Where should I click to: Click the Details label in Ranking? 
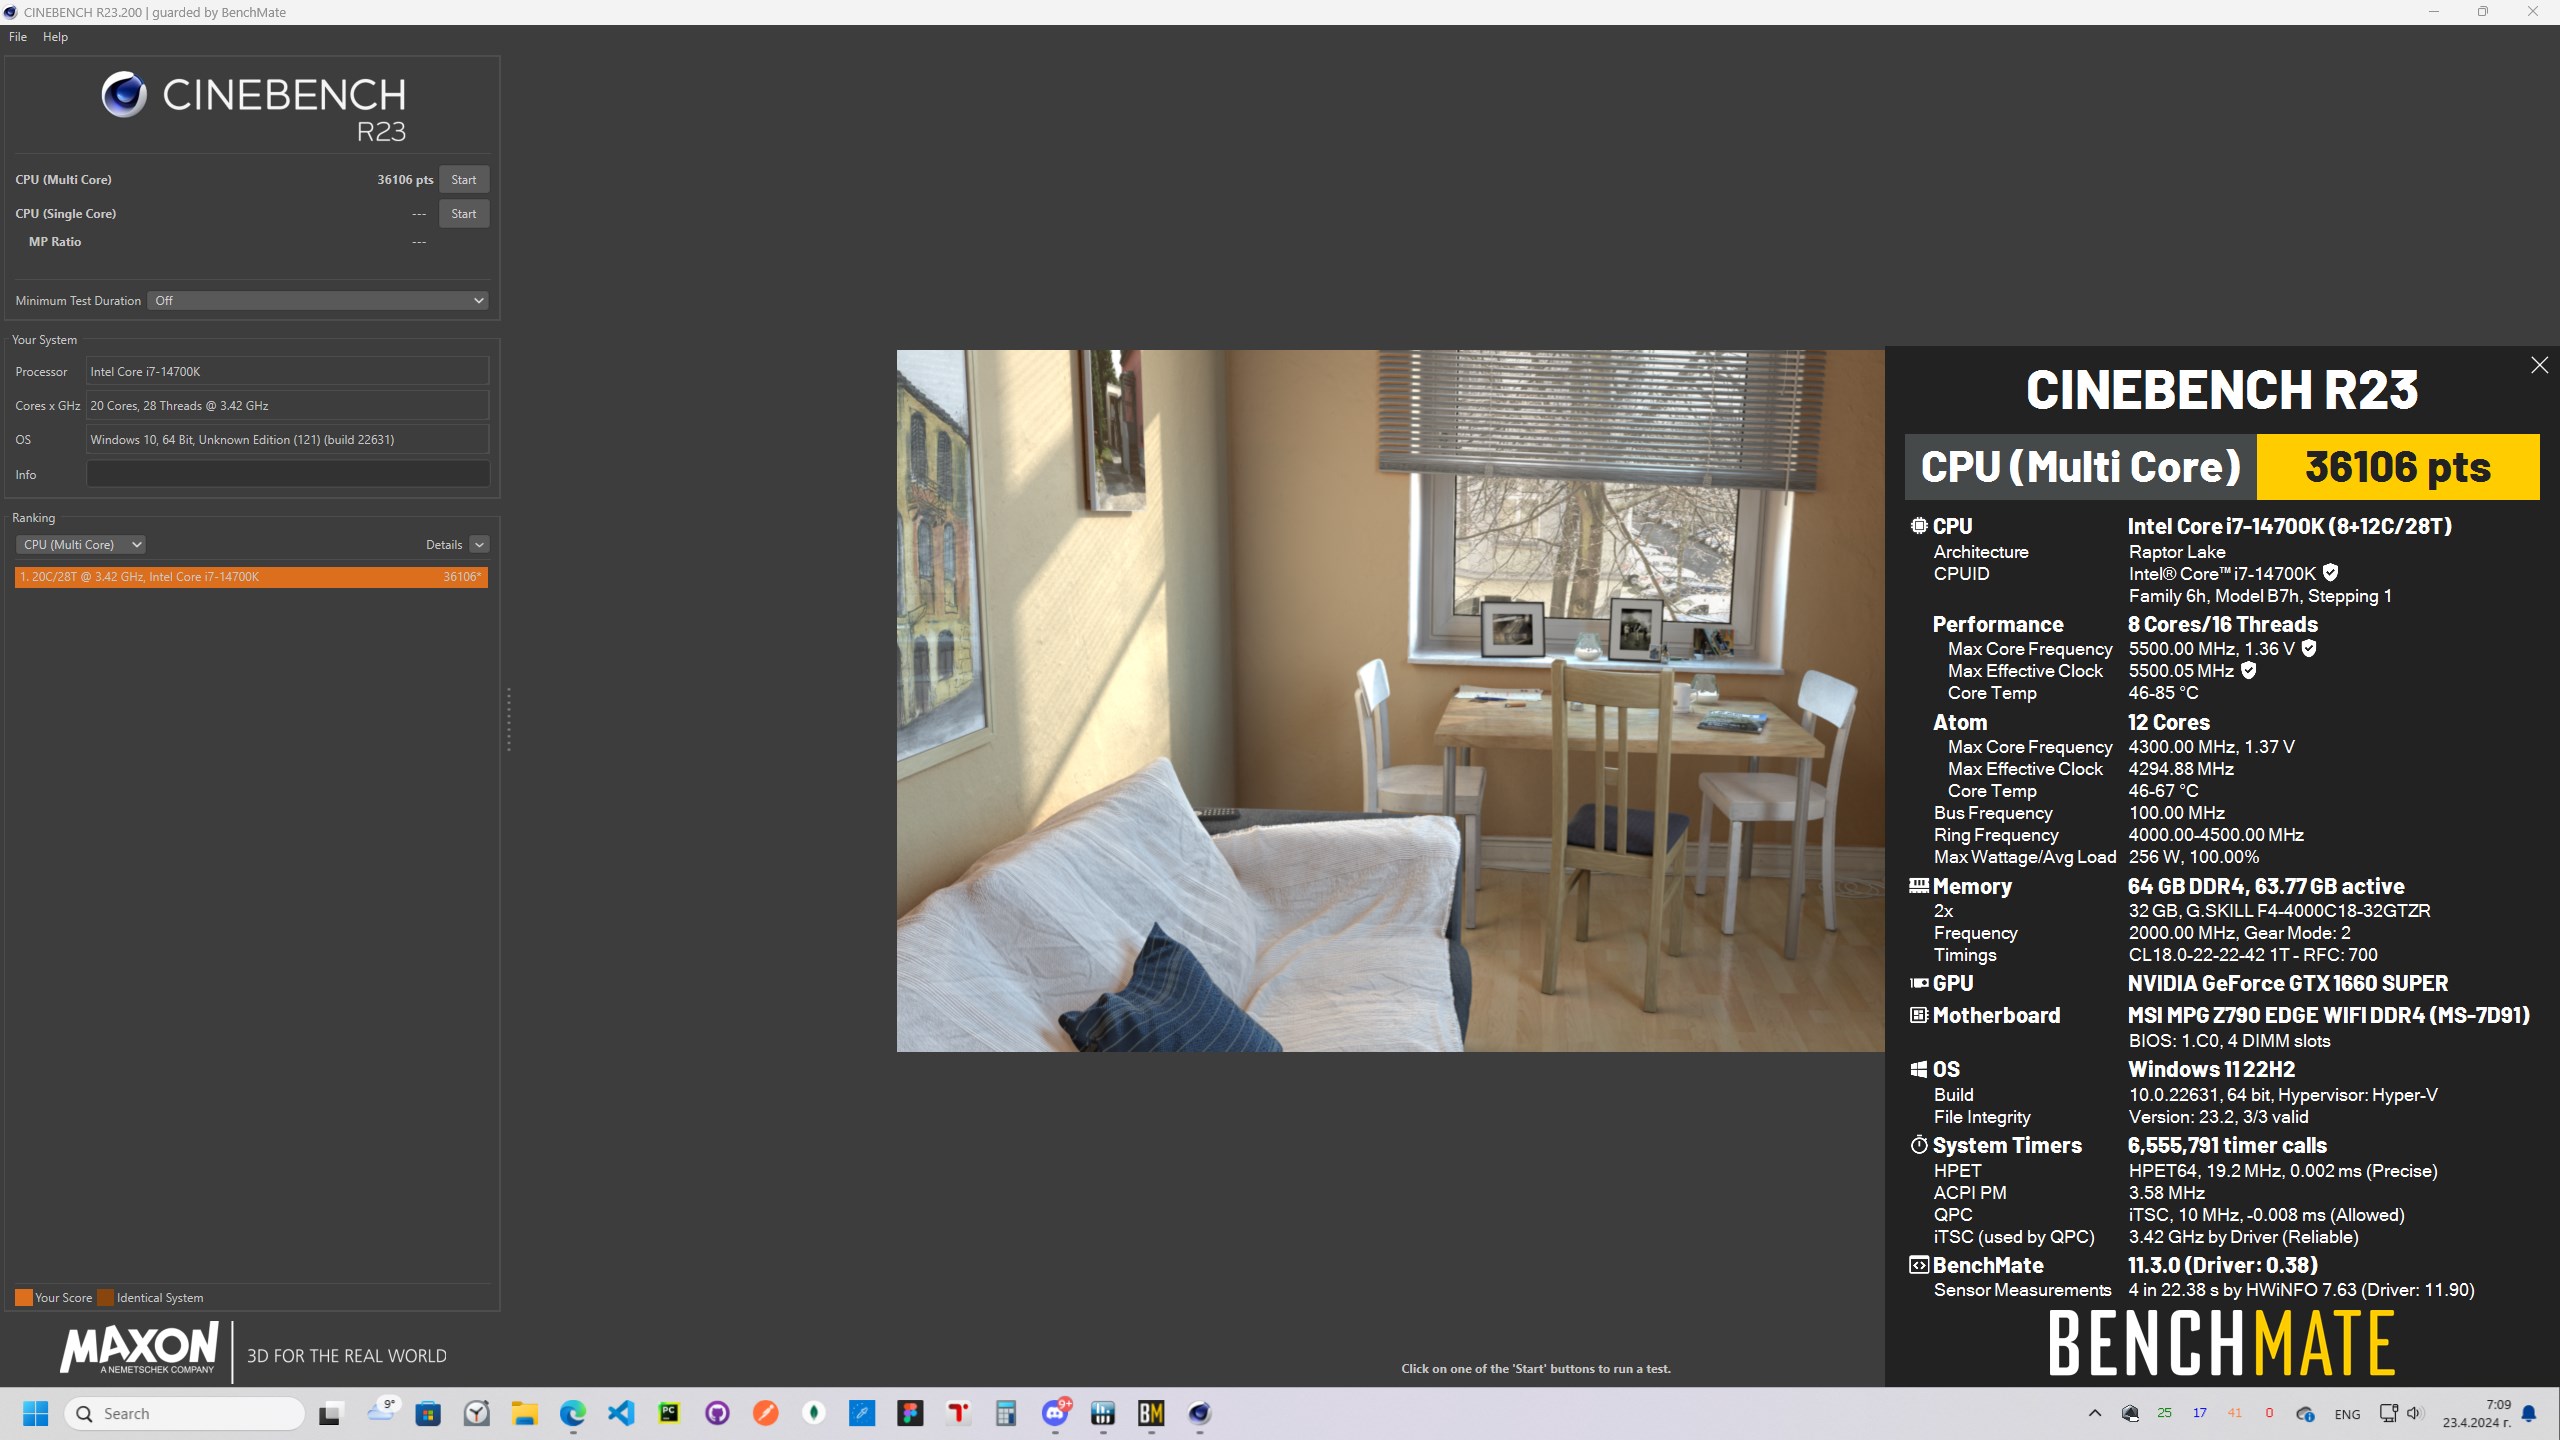(x=443, y=545)
